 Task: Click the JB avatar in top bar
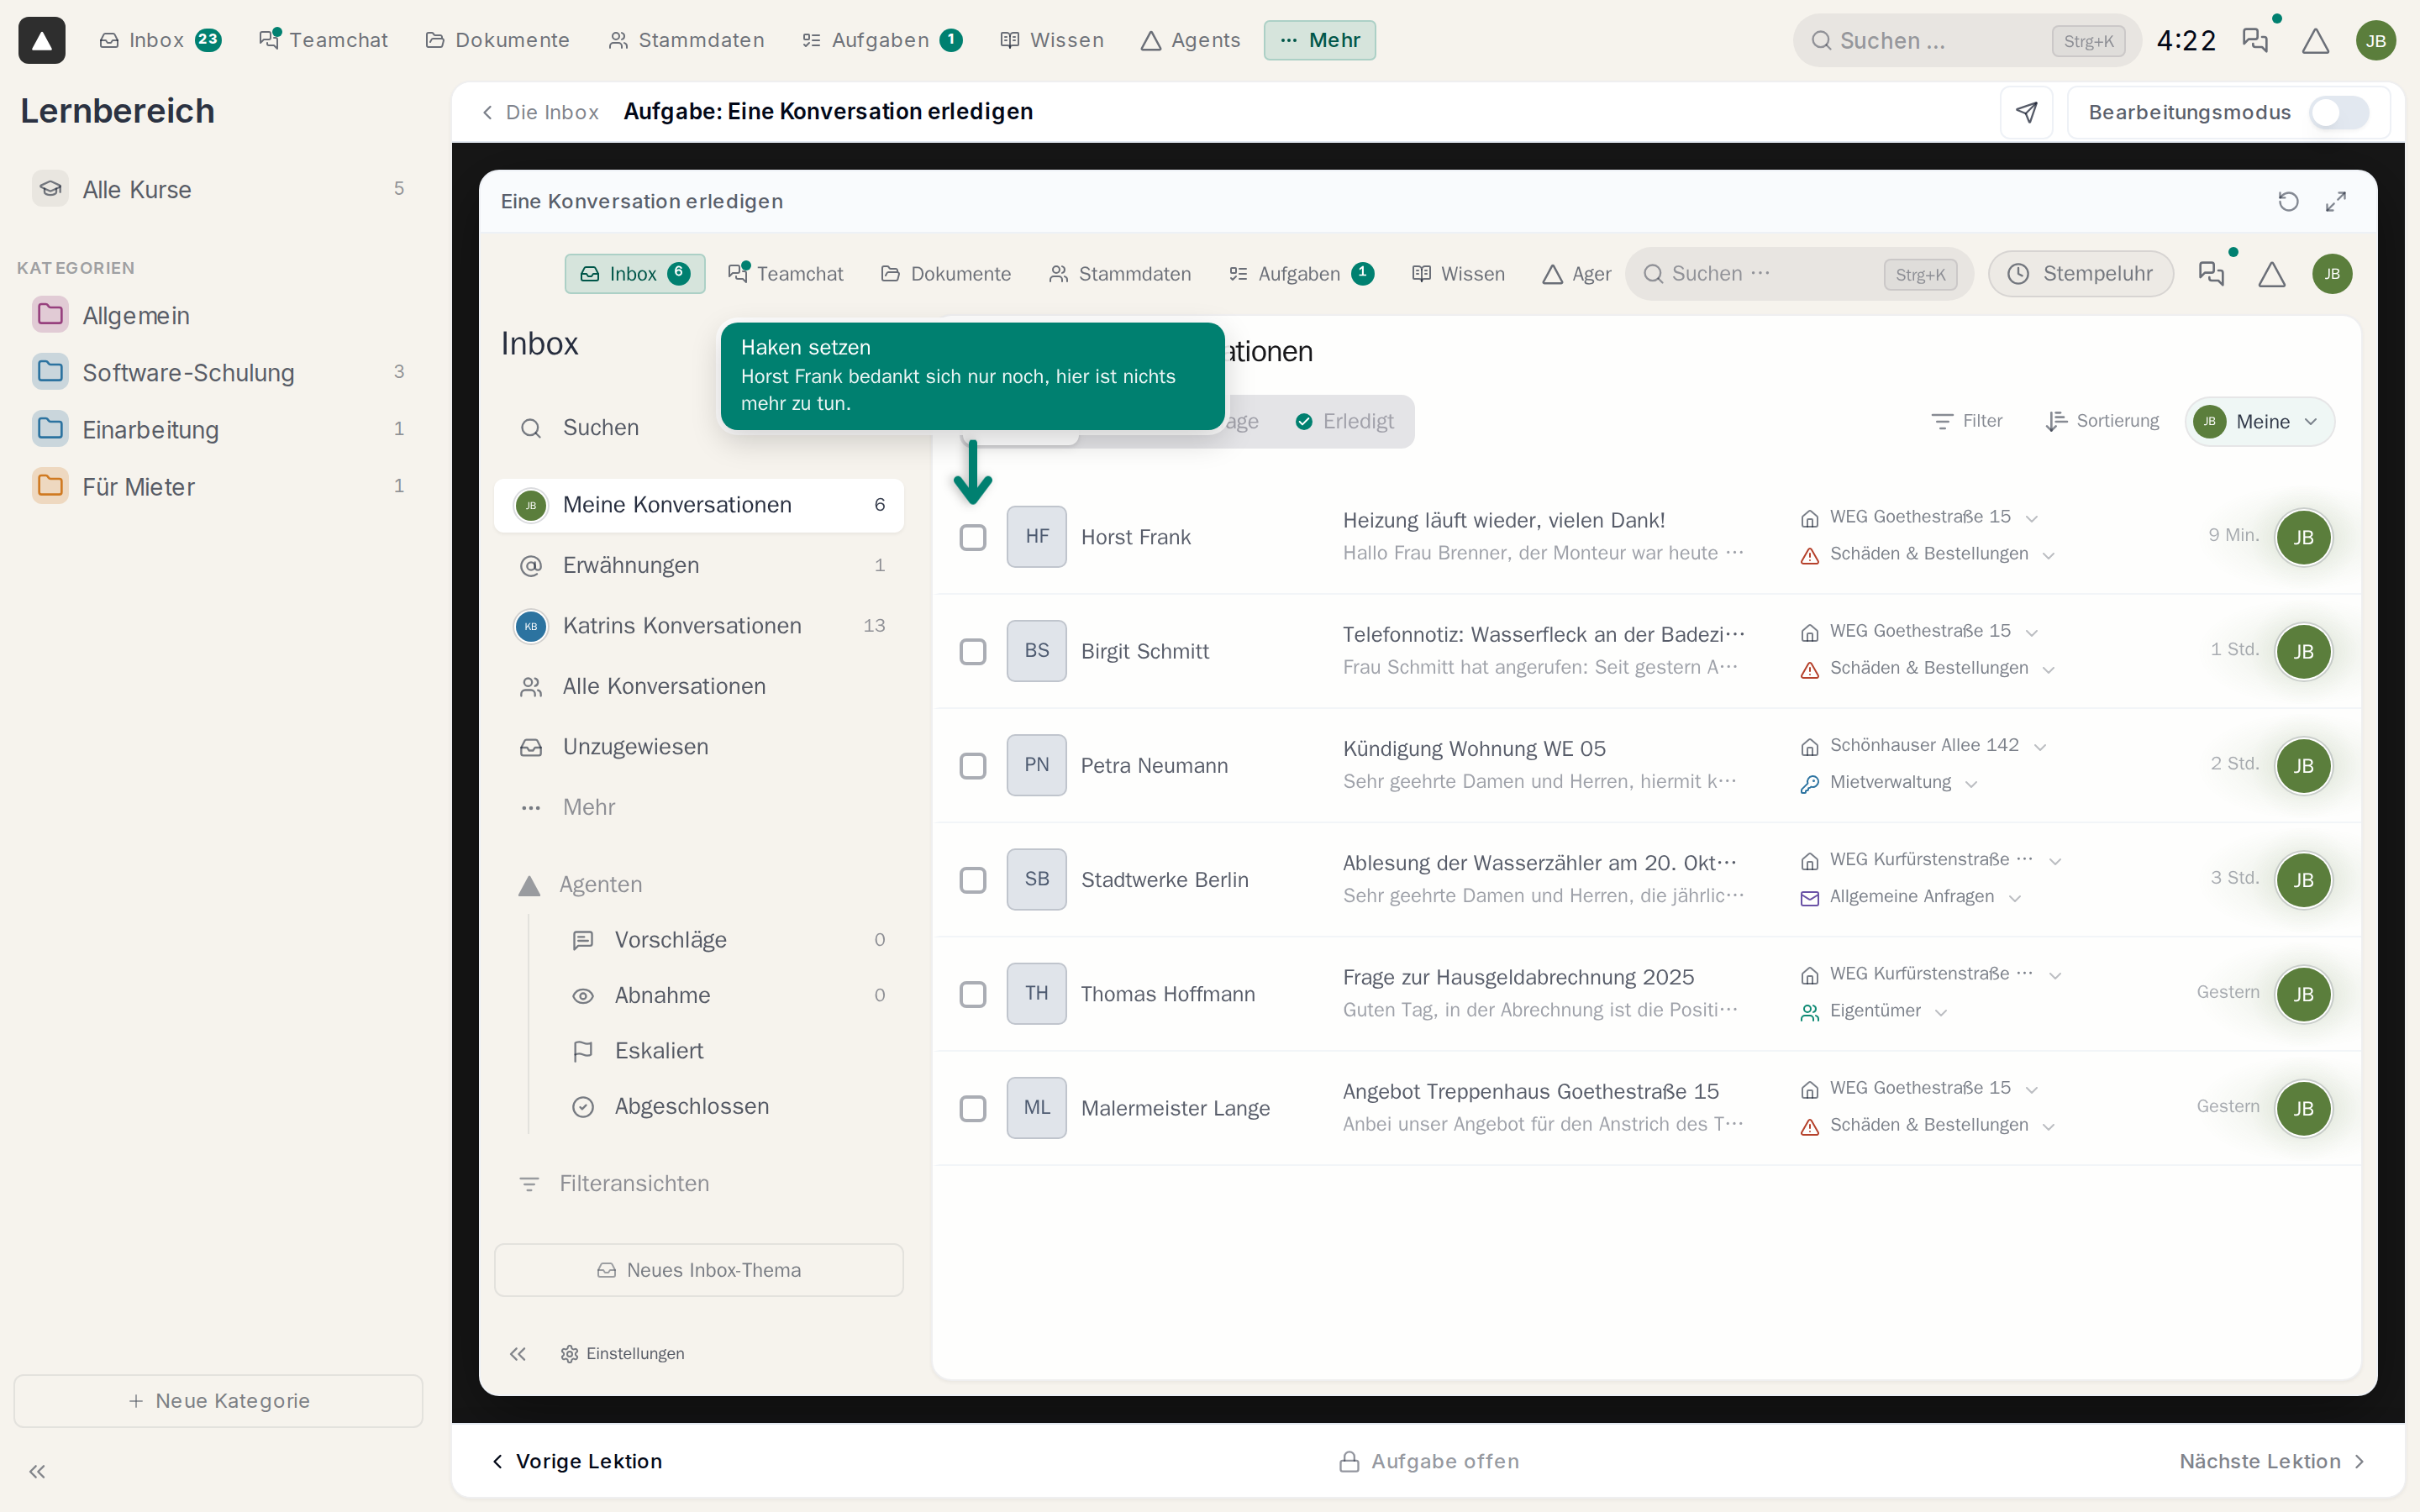[x=2376, y=40]
